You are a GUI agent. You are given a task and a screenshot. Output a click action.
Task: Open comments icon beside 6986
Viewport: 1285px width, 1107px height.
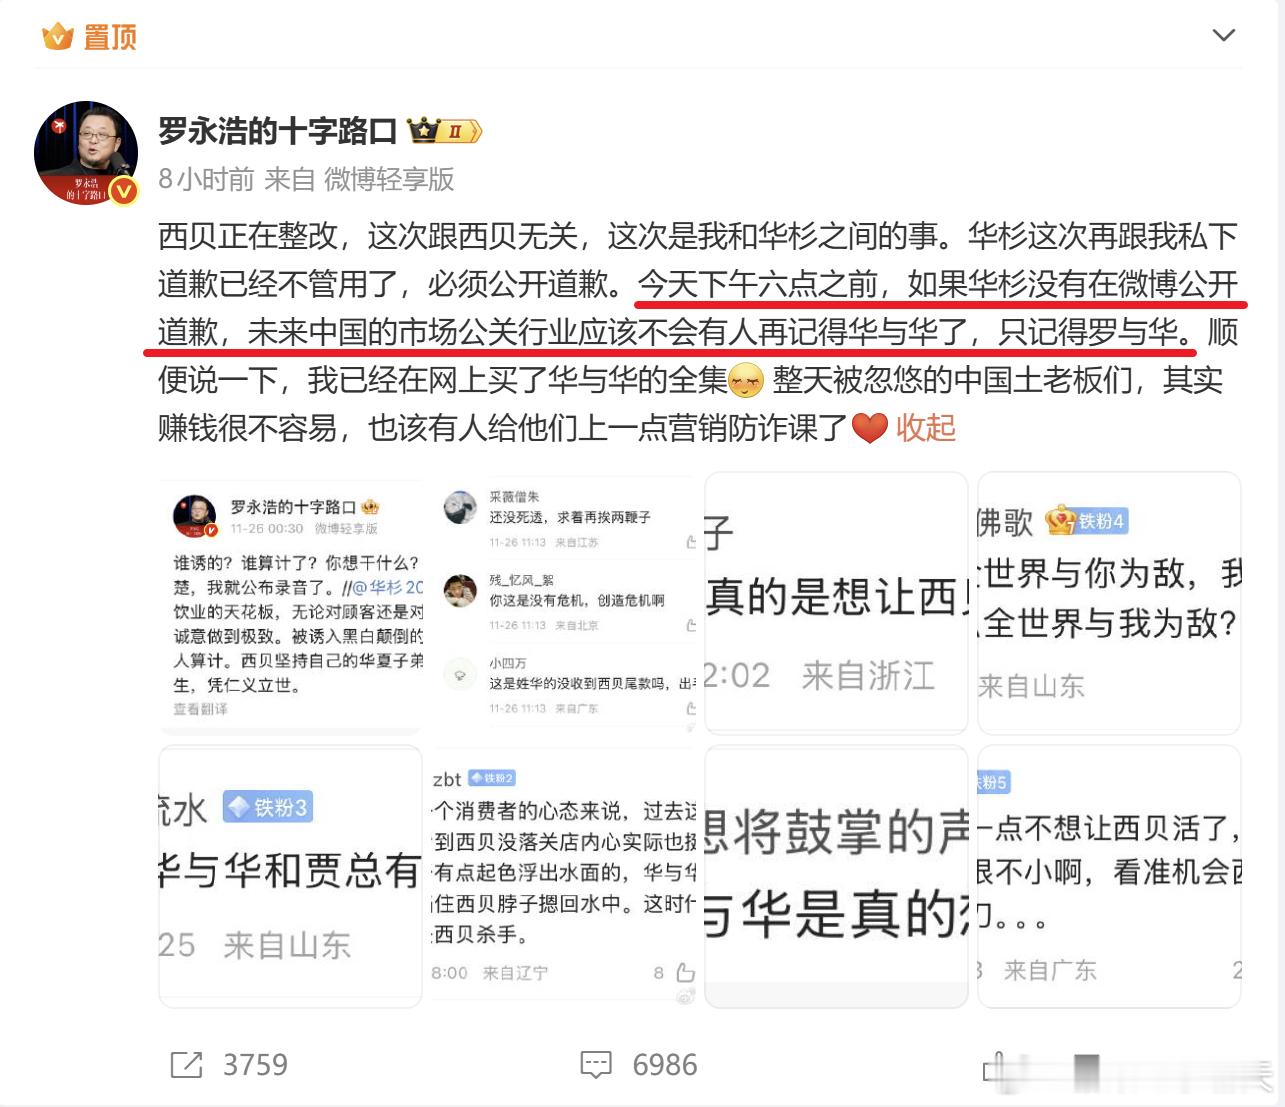click(596, 1065)
